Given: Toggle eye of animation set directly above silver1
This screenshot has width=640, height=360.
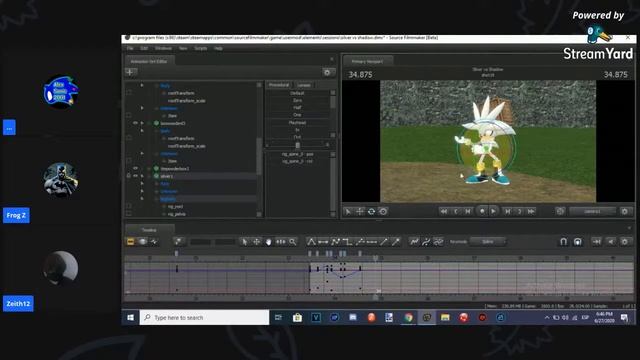Looking at the screenshot, I should [136, 169].
